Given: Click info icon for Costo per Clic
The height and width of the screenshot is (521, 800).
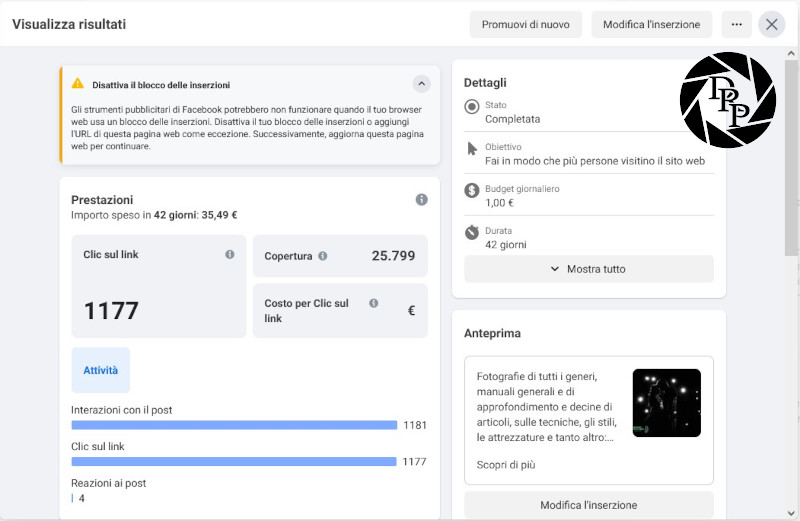Looking at the screenshot, I should pos(374,303).
